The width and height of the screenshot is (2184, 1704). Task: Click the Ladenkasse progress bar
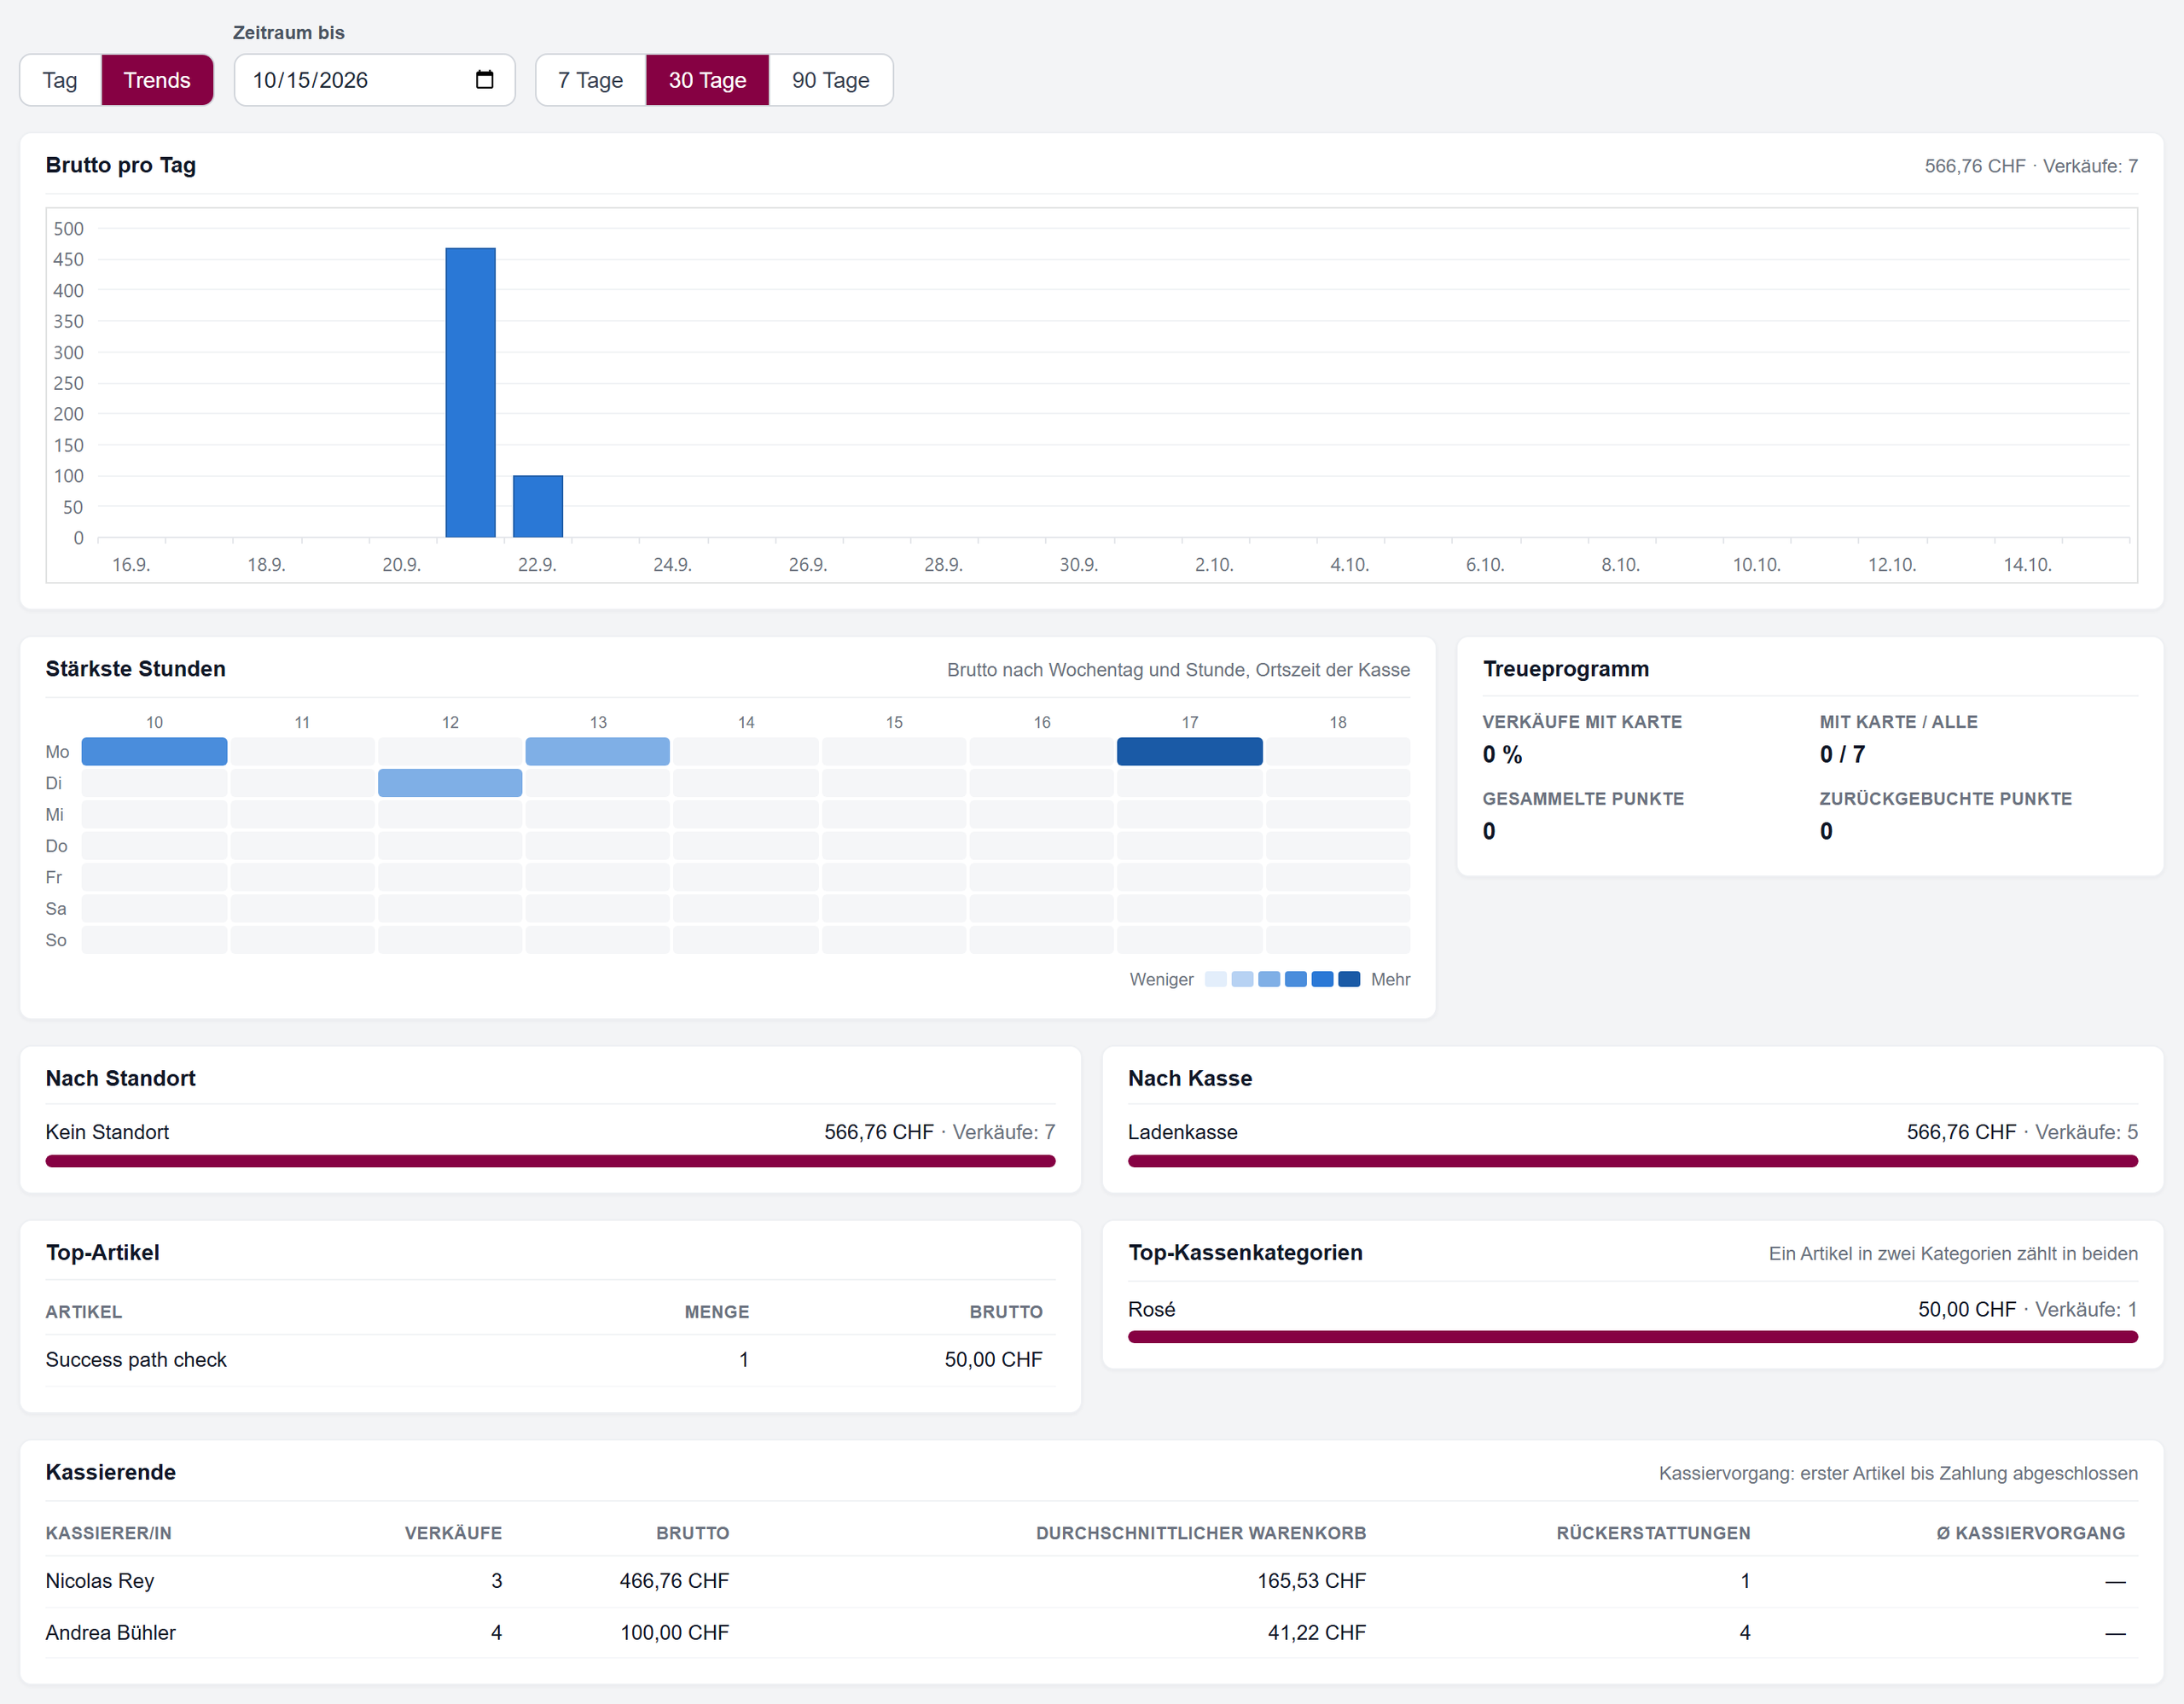click(x=1633, y=1161)
